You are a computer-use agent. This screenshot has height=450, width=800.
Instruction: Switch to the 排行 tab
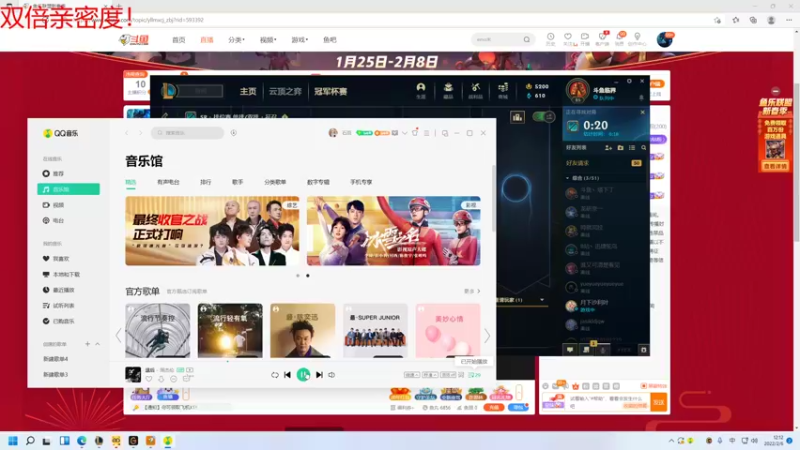(x=206, y=182)
